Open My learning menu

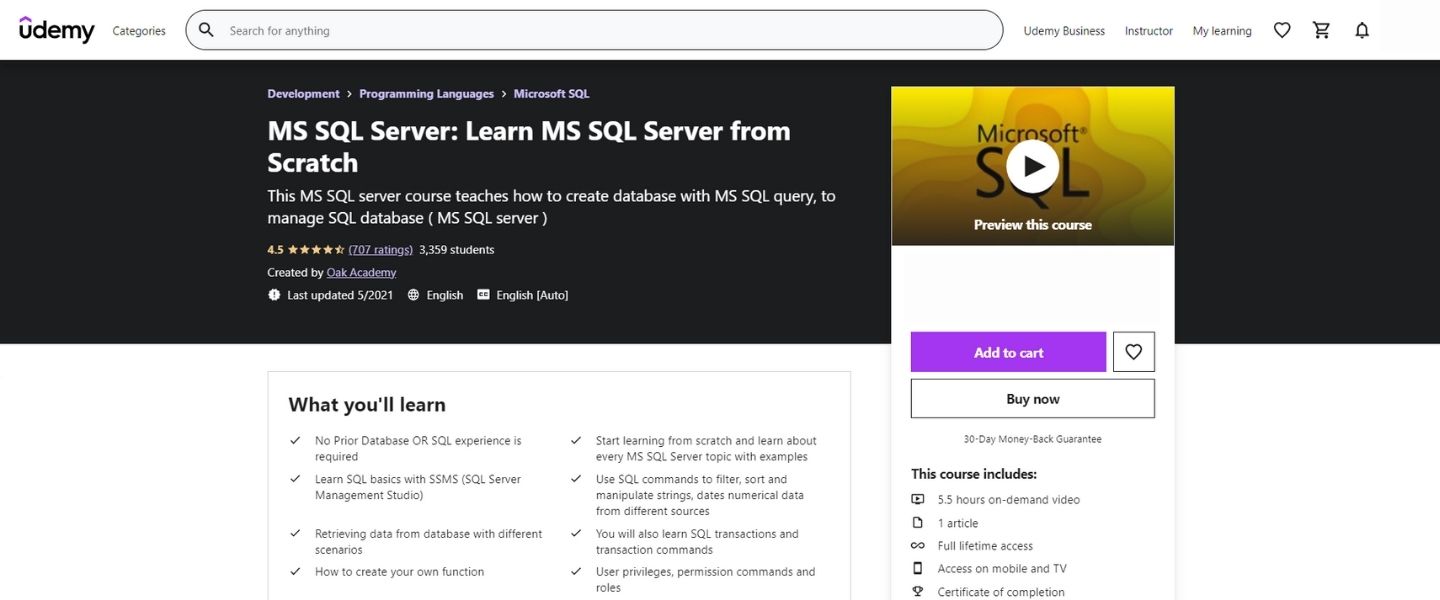[1222, 31]
